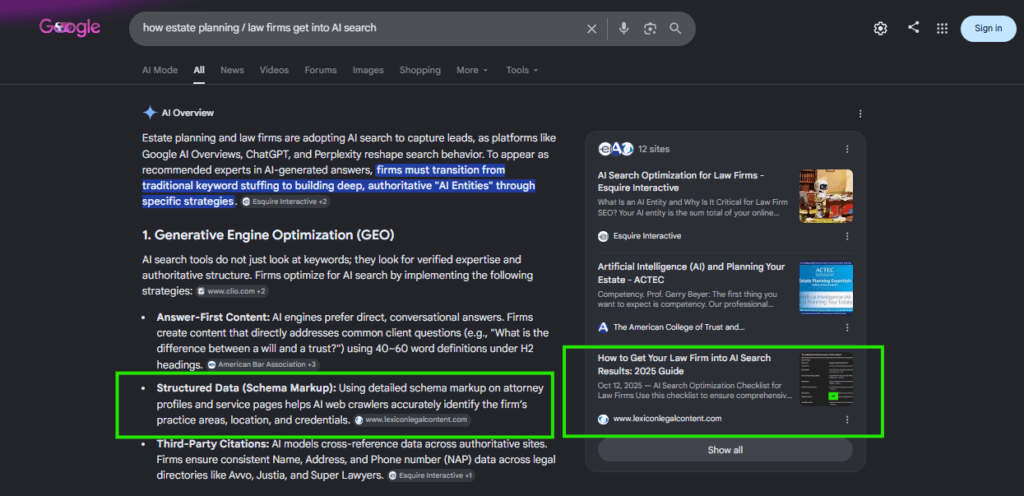Click the ACTEC Estate Planning thumbnail
The width and height of the screenshot is (1024, 496).
826,287
